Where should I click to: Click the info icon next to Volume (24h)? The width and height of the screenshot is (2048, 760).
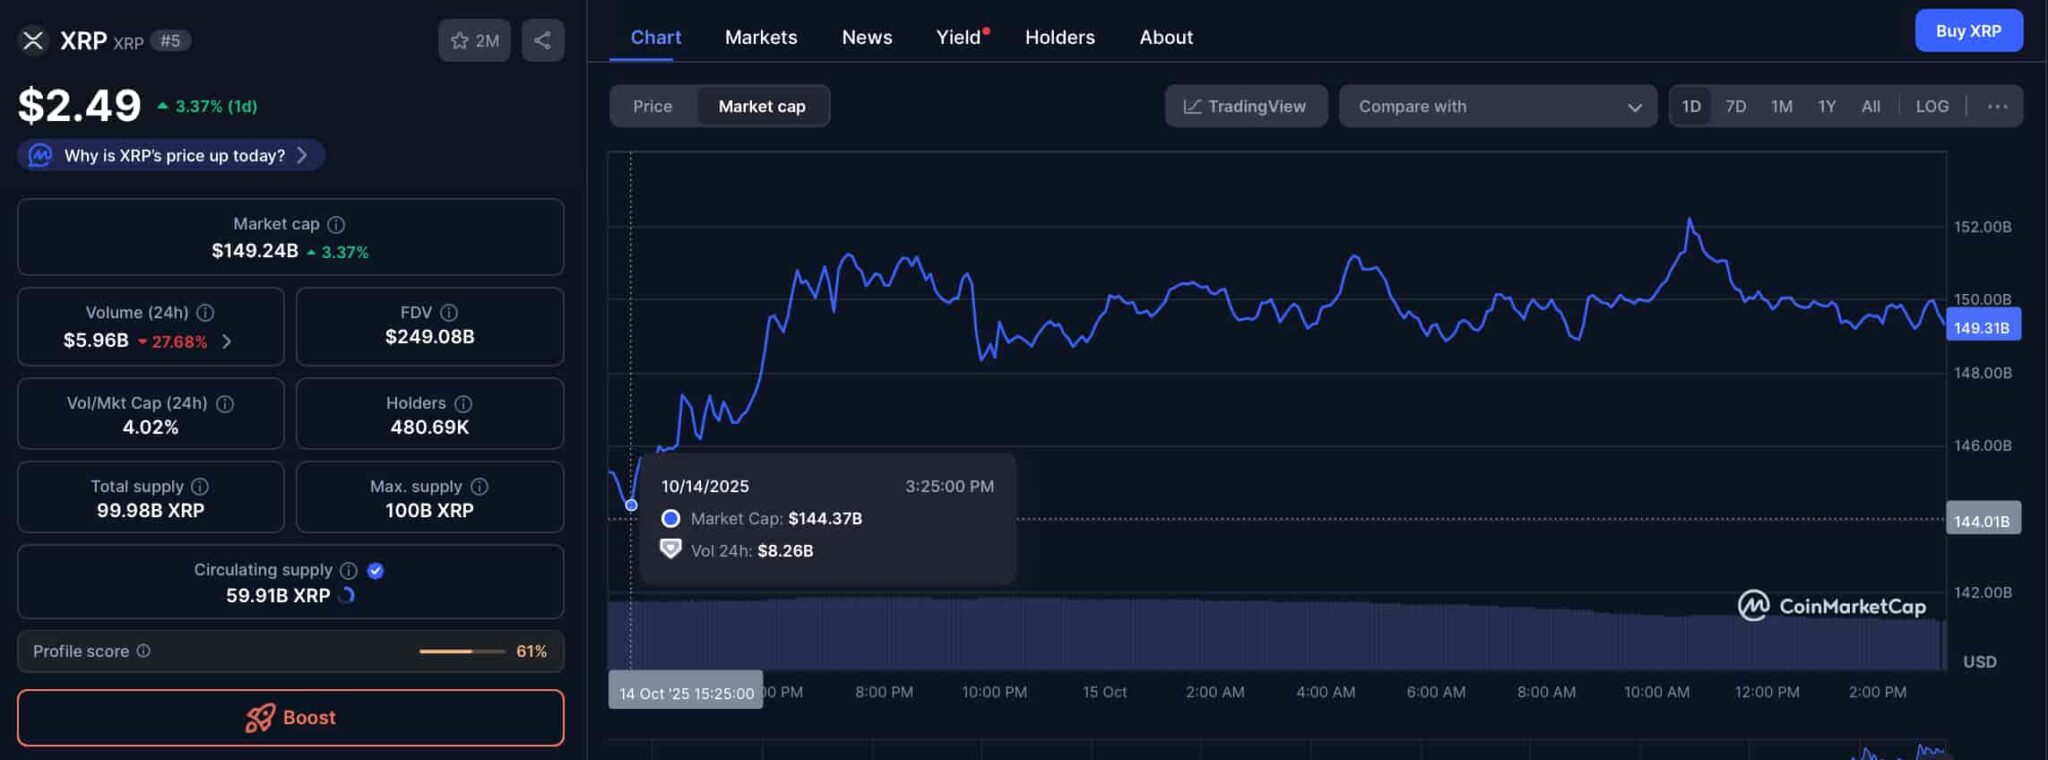coord(205,313)
